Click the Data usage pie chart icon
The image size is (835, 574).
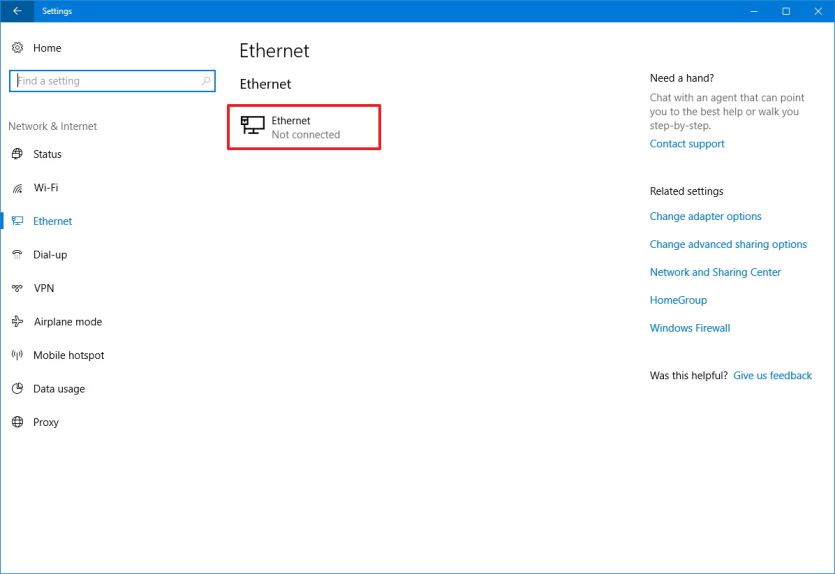pyautogui.click(x=17, y=389)
